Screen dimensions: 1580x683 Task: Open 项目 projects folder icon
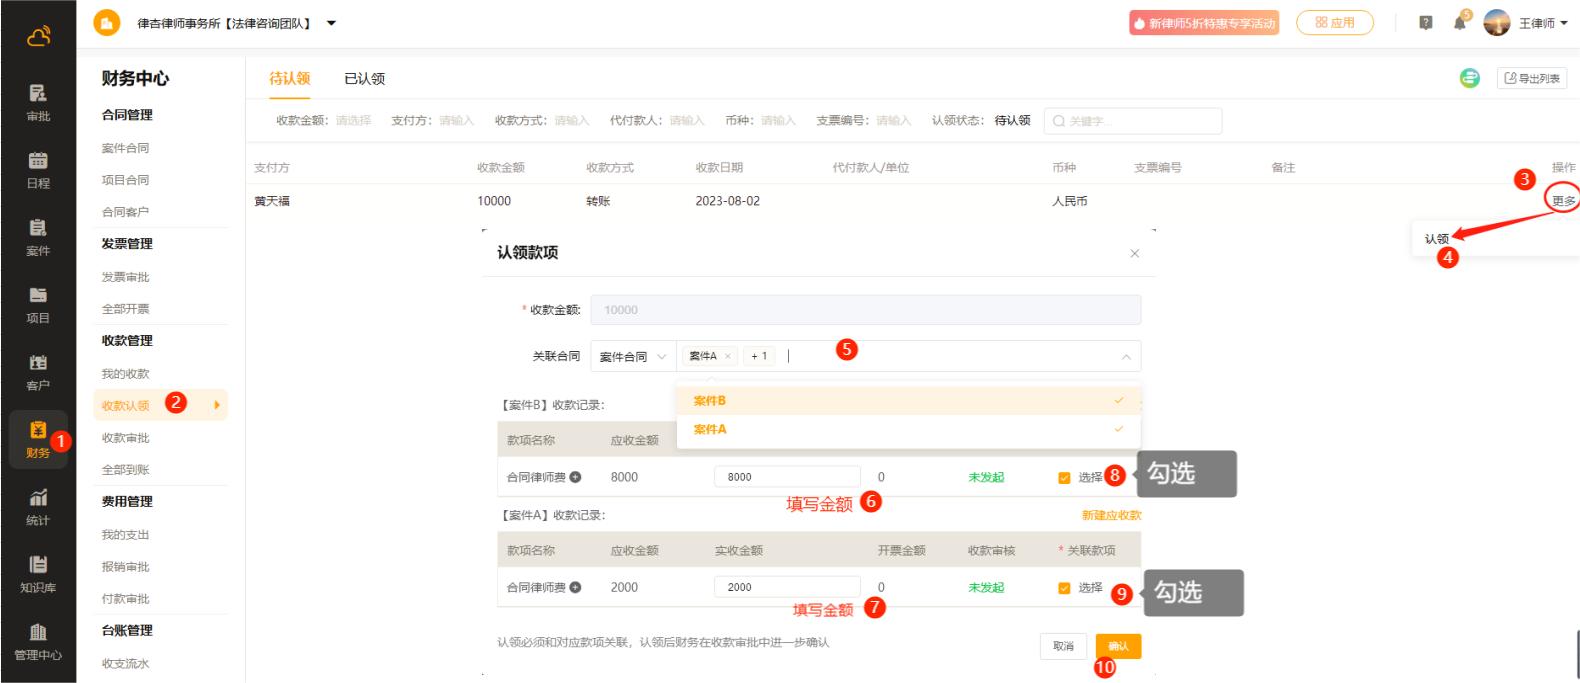[37, 303]
